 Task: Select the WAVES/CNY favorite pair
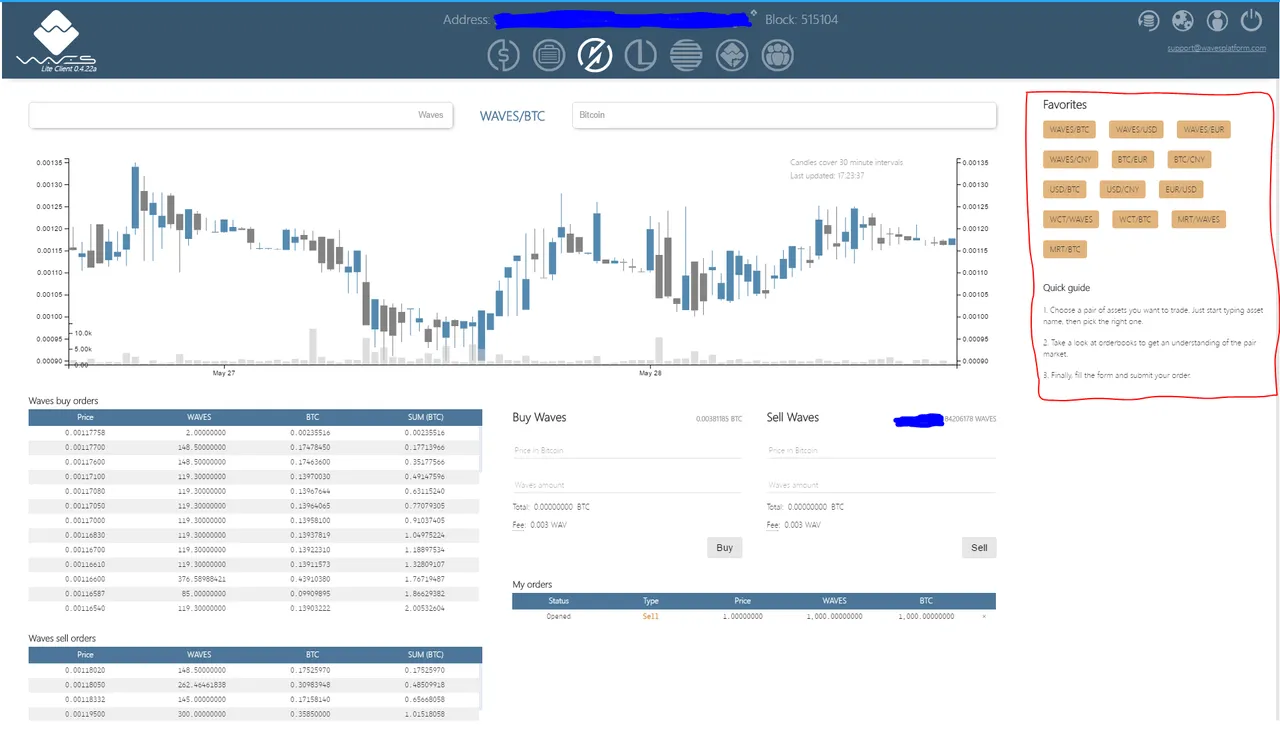pyautogui.click(x=1071, y=159)
